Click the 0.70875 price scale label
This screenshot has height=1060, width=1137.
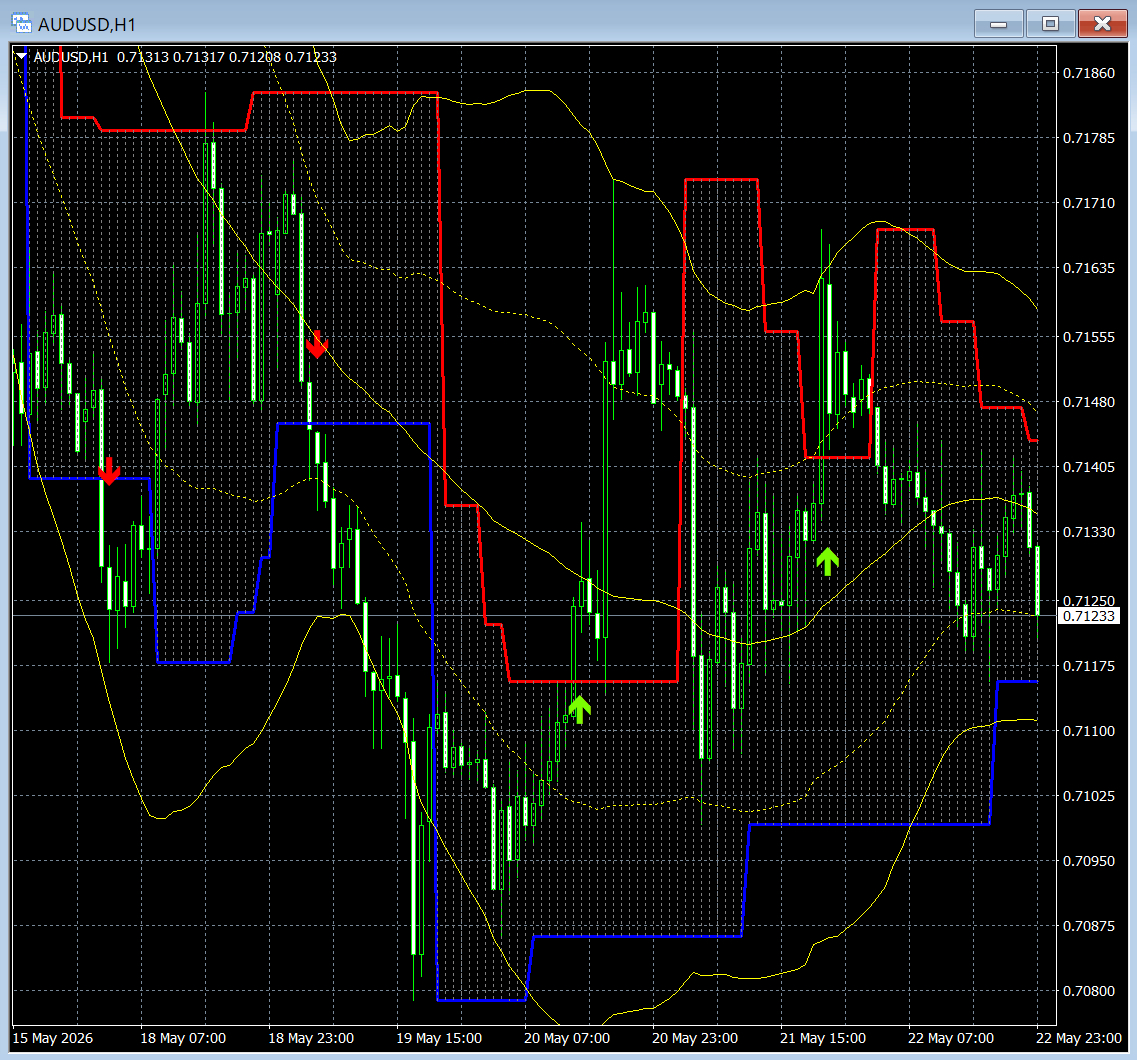[x=1088, y=926]
